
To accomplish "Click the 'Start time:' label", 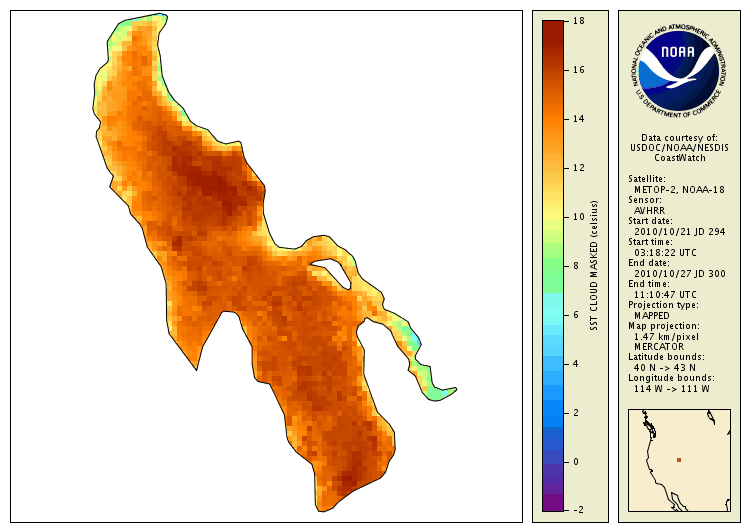I will tap(651, 242).
